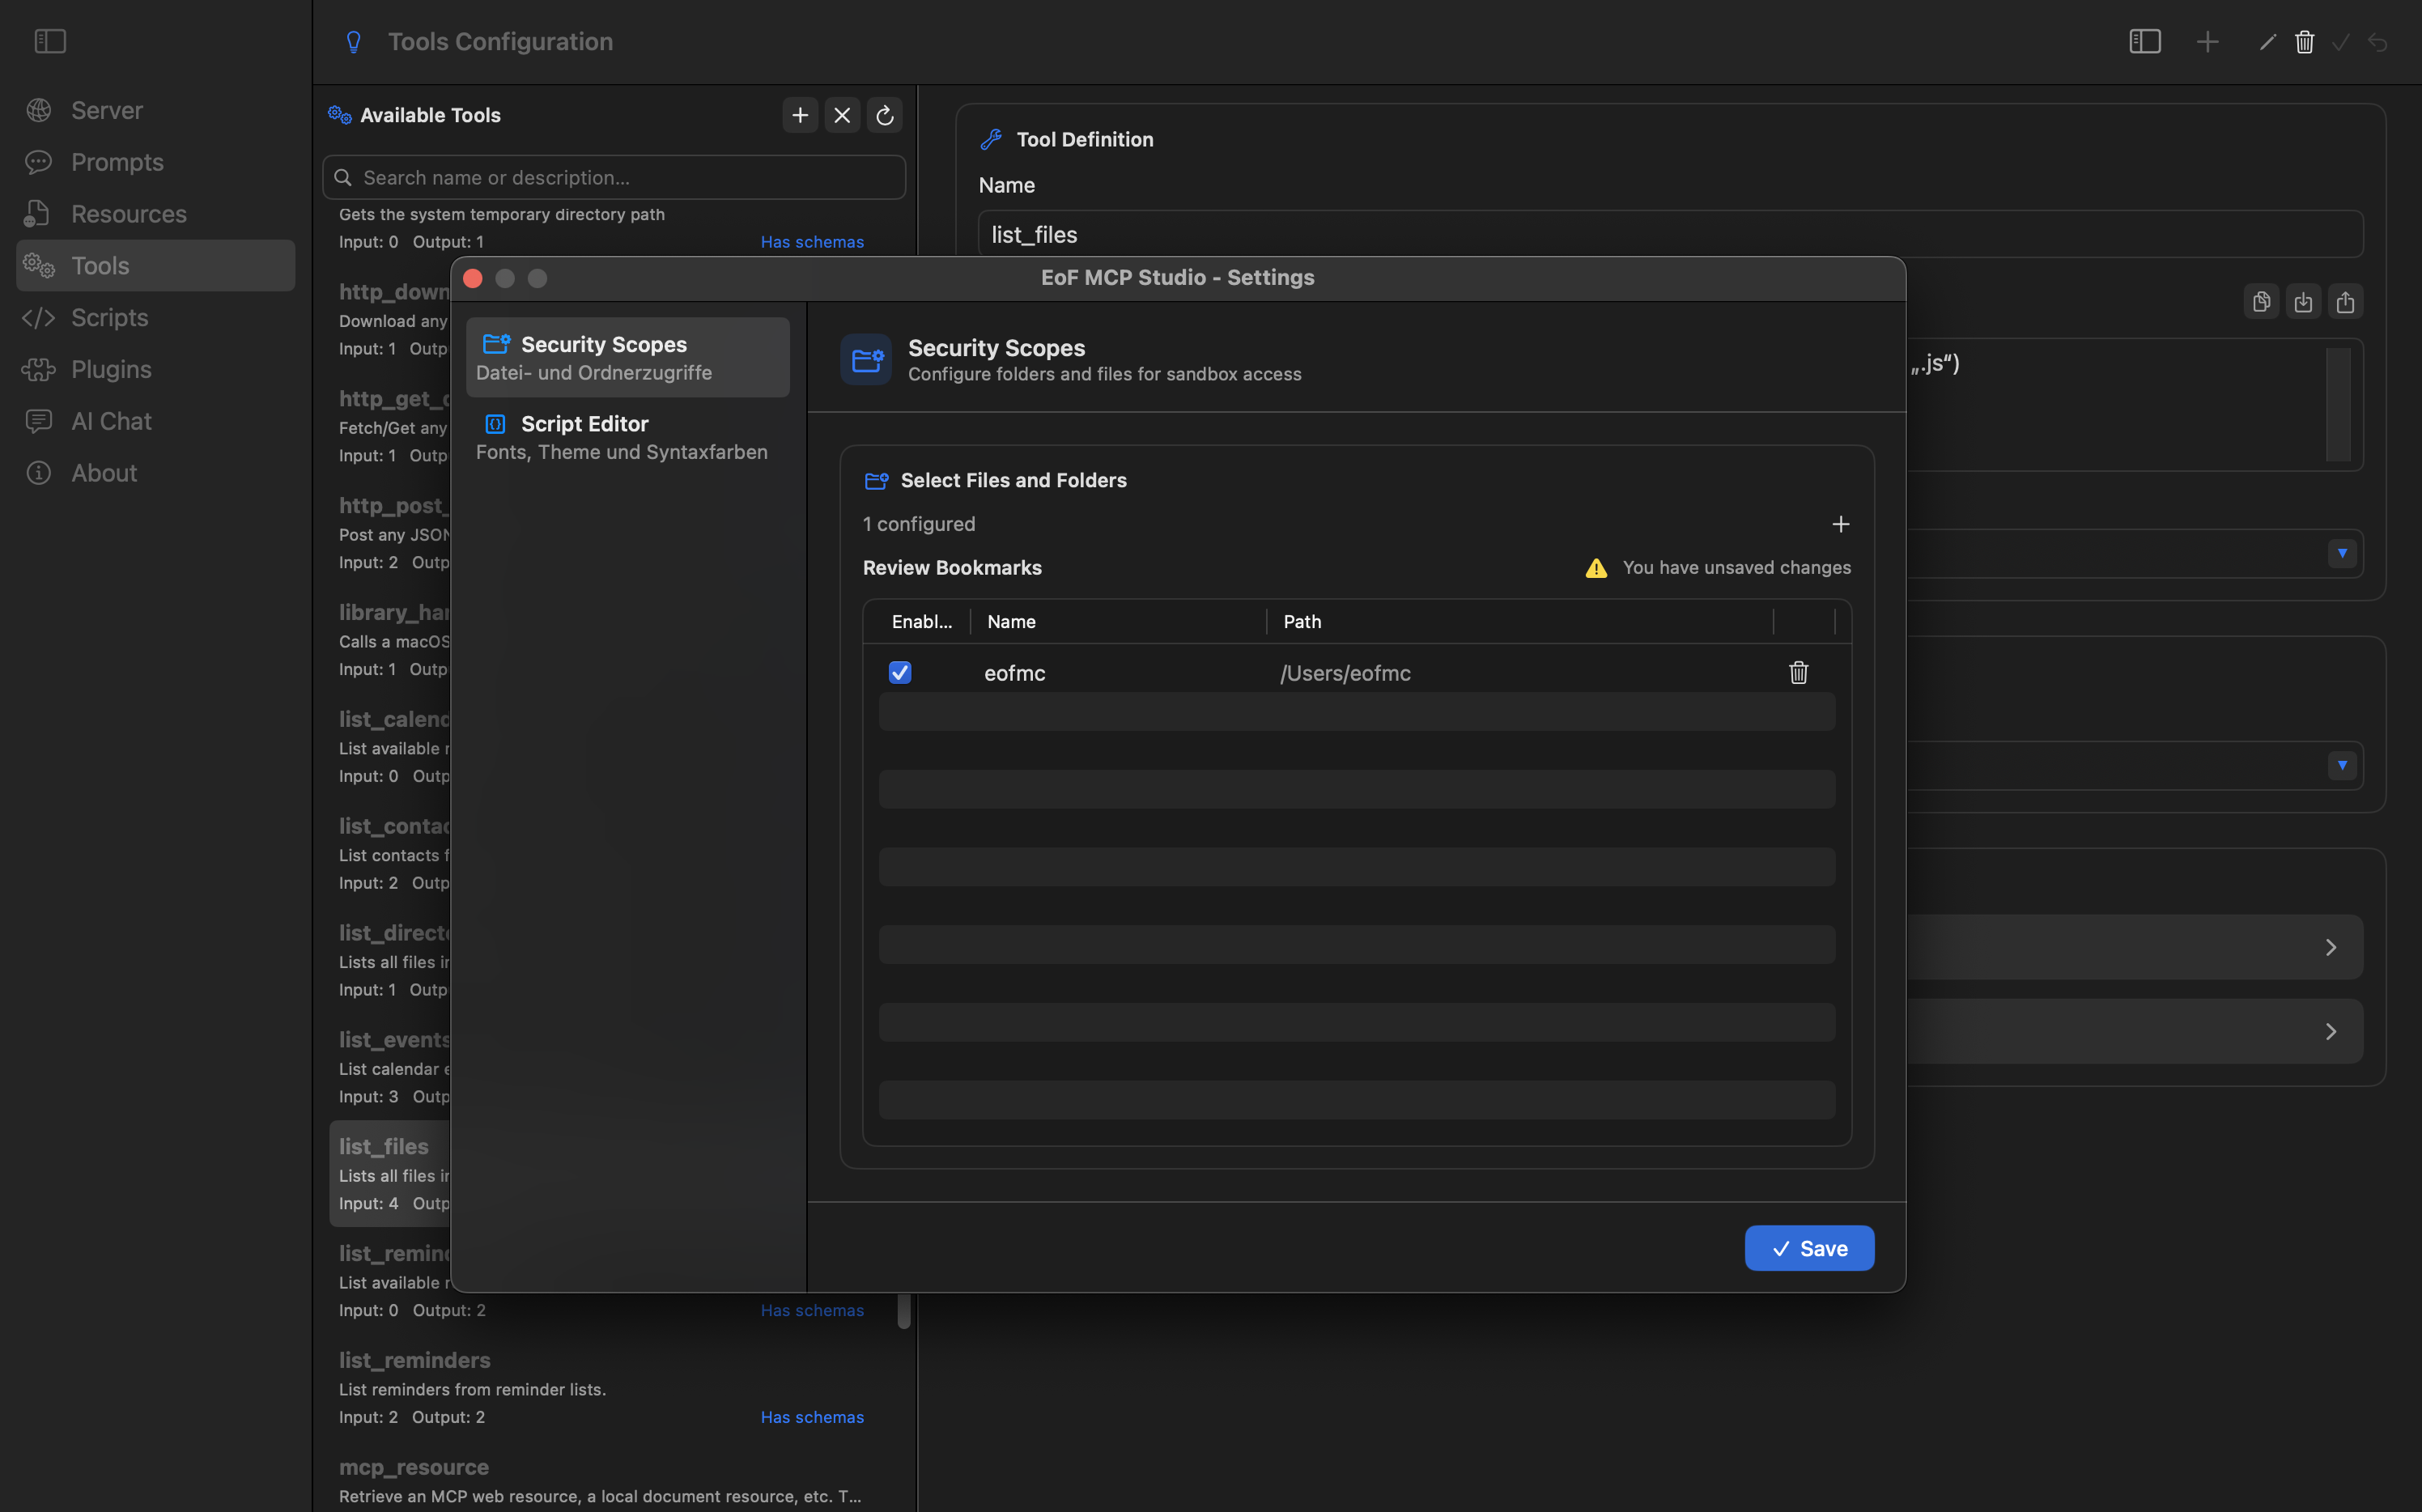Click the trash icon in top toolbar

pyautogui.click(x=2305, y=41)
